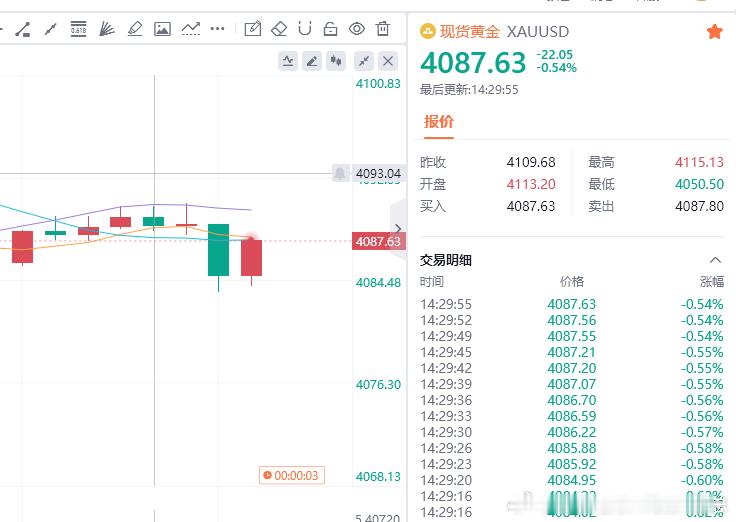
Task: Toggle the lock drawings icon
Action: (x=330, y=29)
